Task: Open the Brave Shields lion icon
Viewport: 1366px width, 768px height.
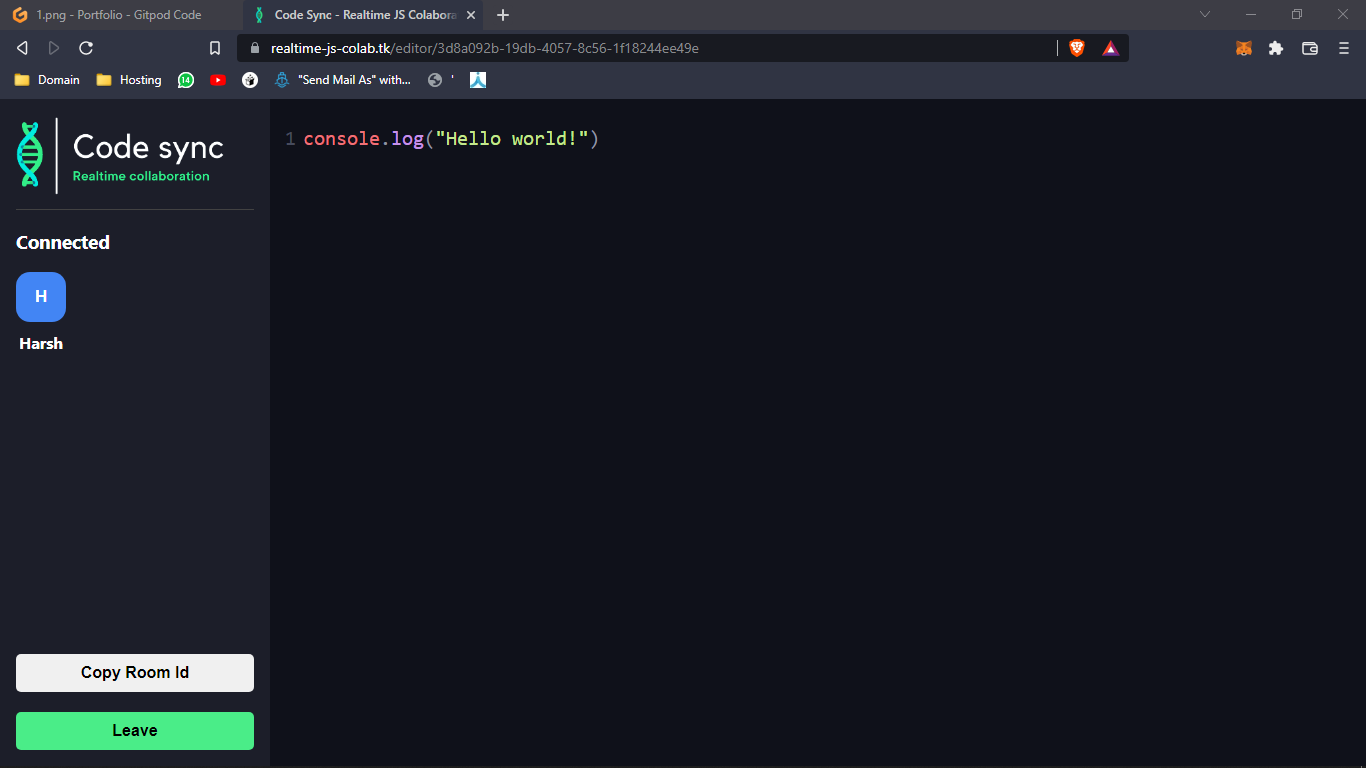Action: pos(1076,47)
